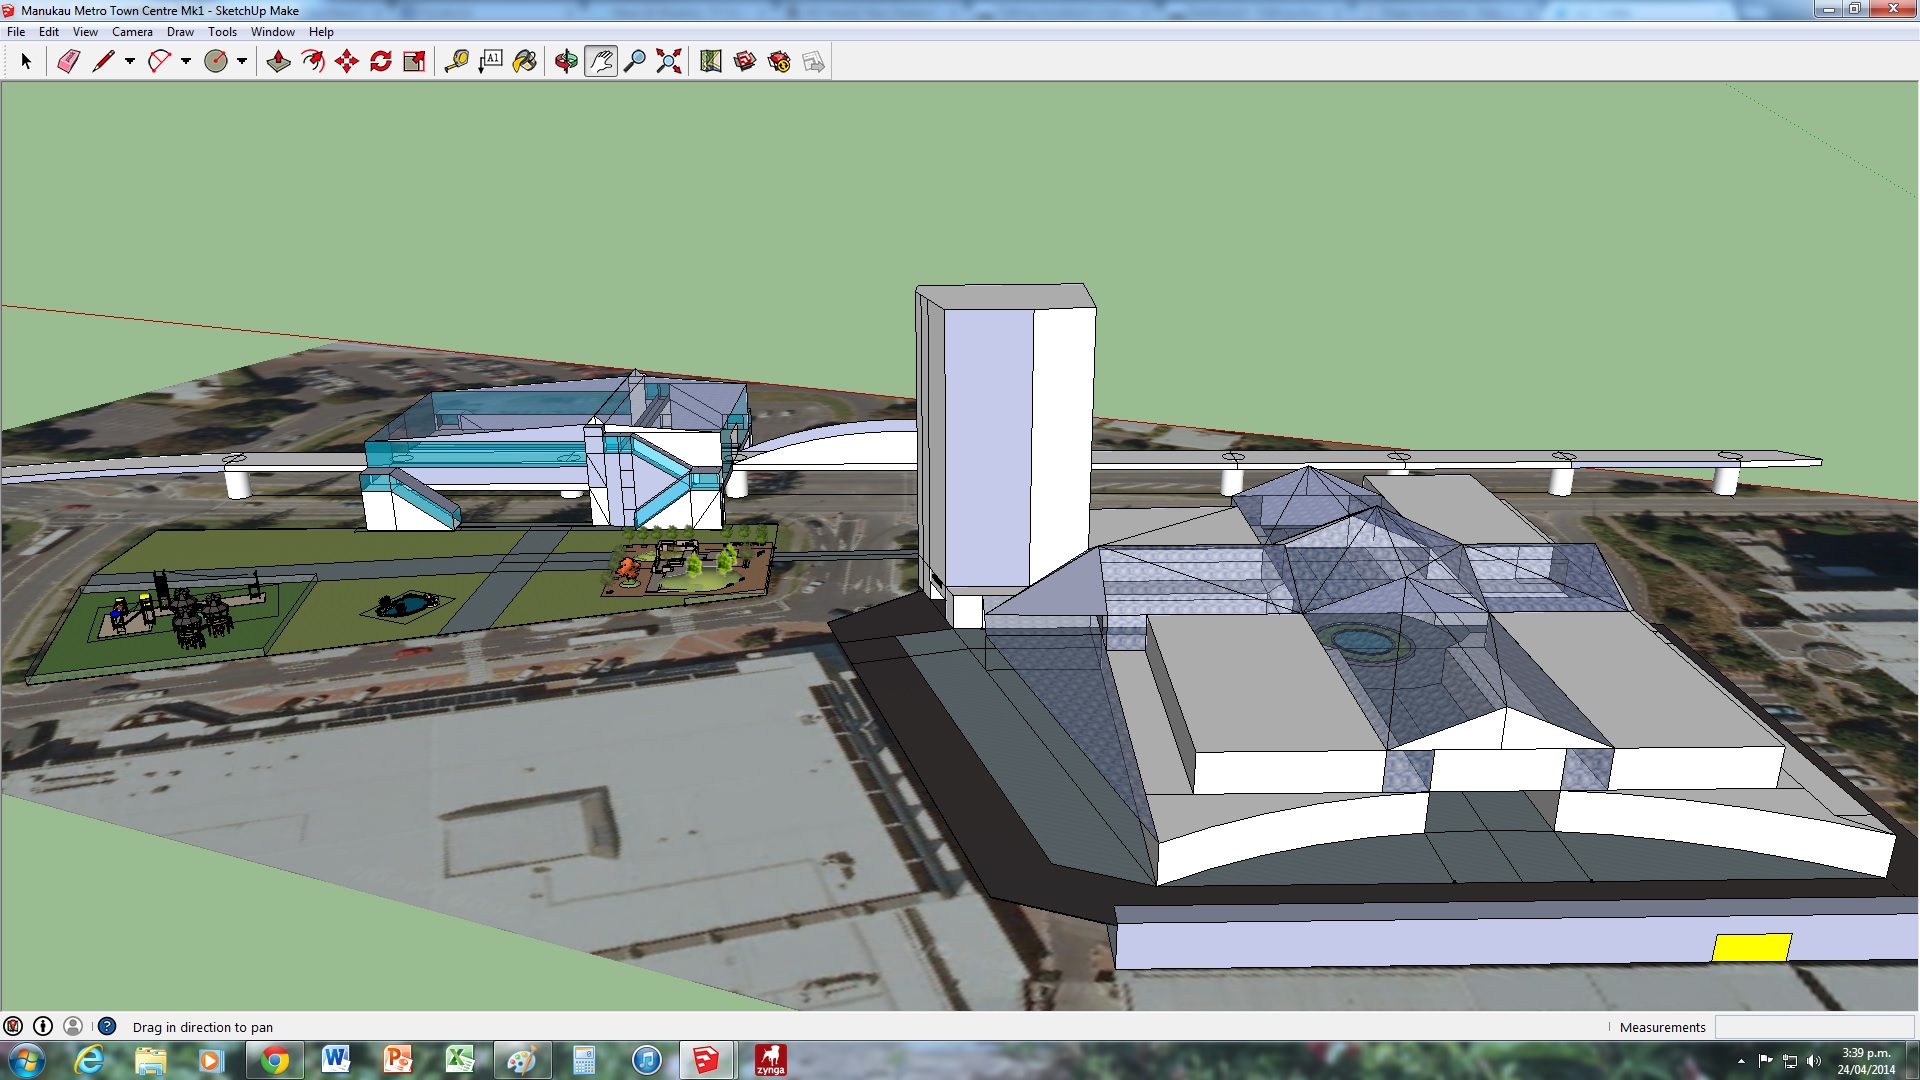This screenshot has height=1080, width=1920.
Task: Expand the Line tool dropdown arrow
Action: (130, 62)
